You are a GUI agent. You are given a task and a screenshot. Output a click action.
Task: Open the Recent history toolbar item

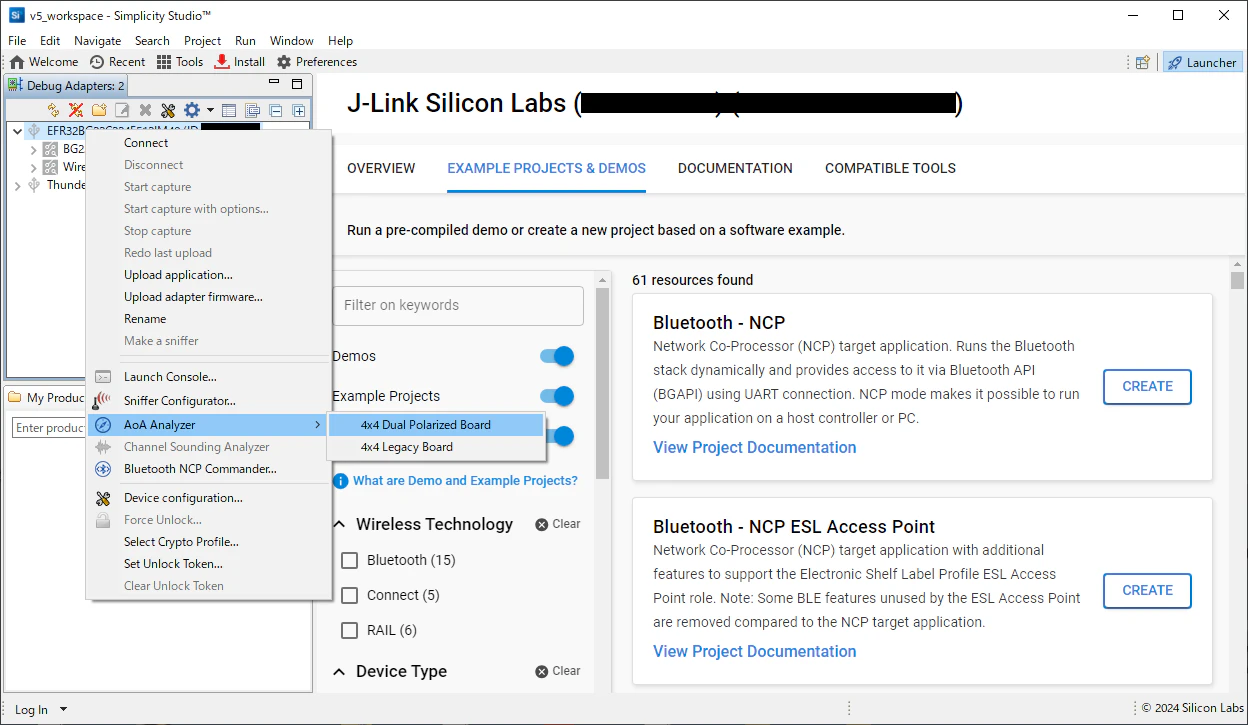pyautogui.click(x=117, y=62)
